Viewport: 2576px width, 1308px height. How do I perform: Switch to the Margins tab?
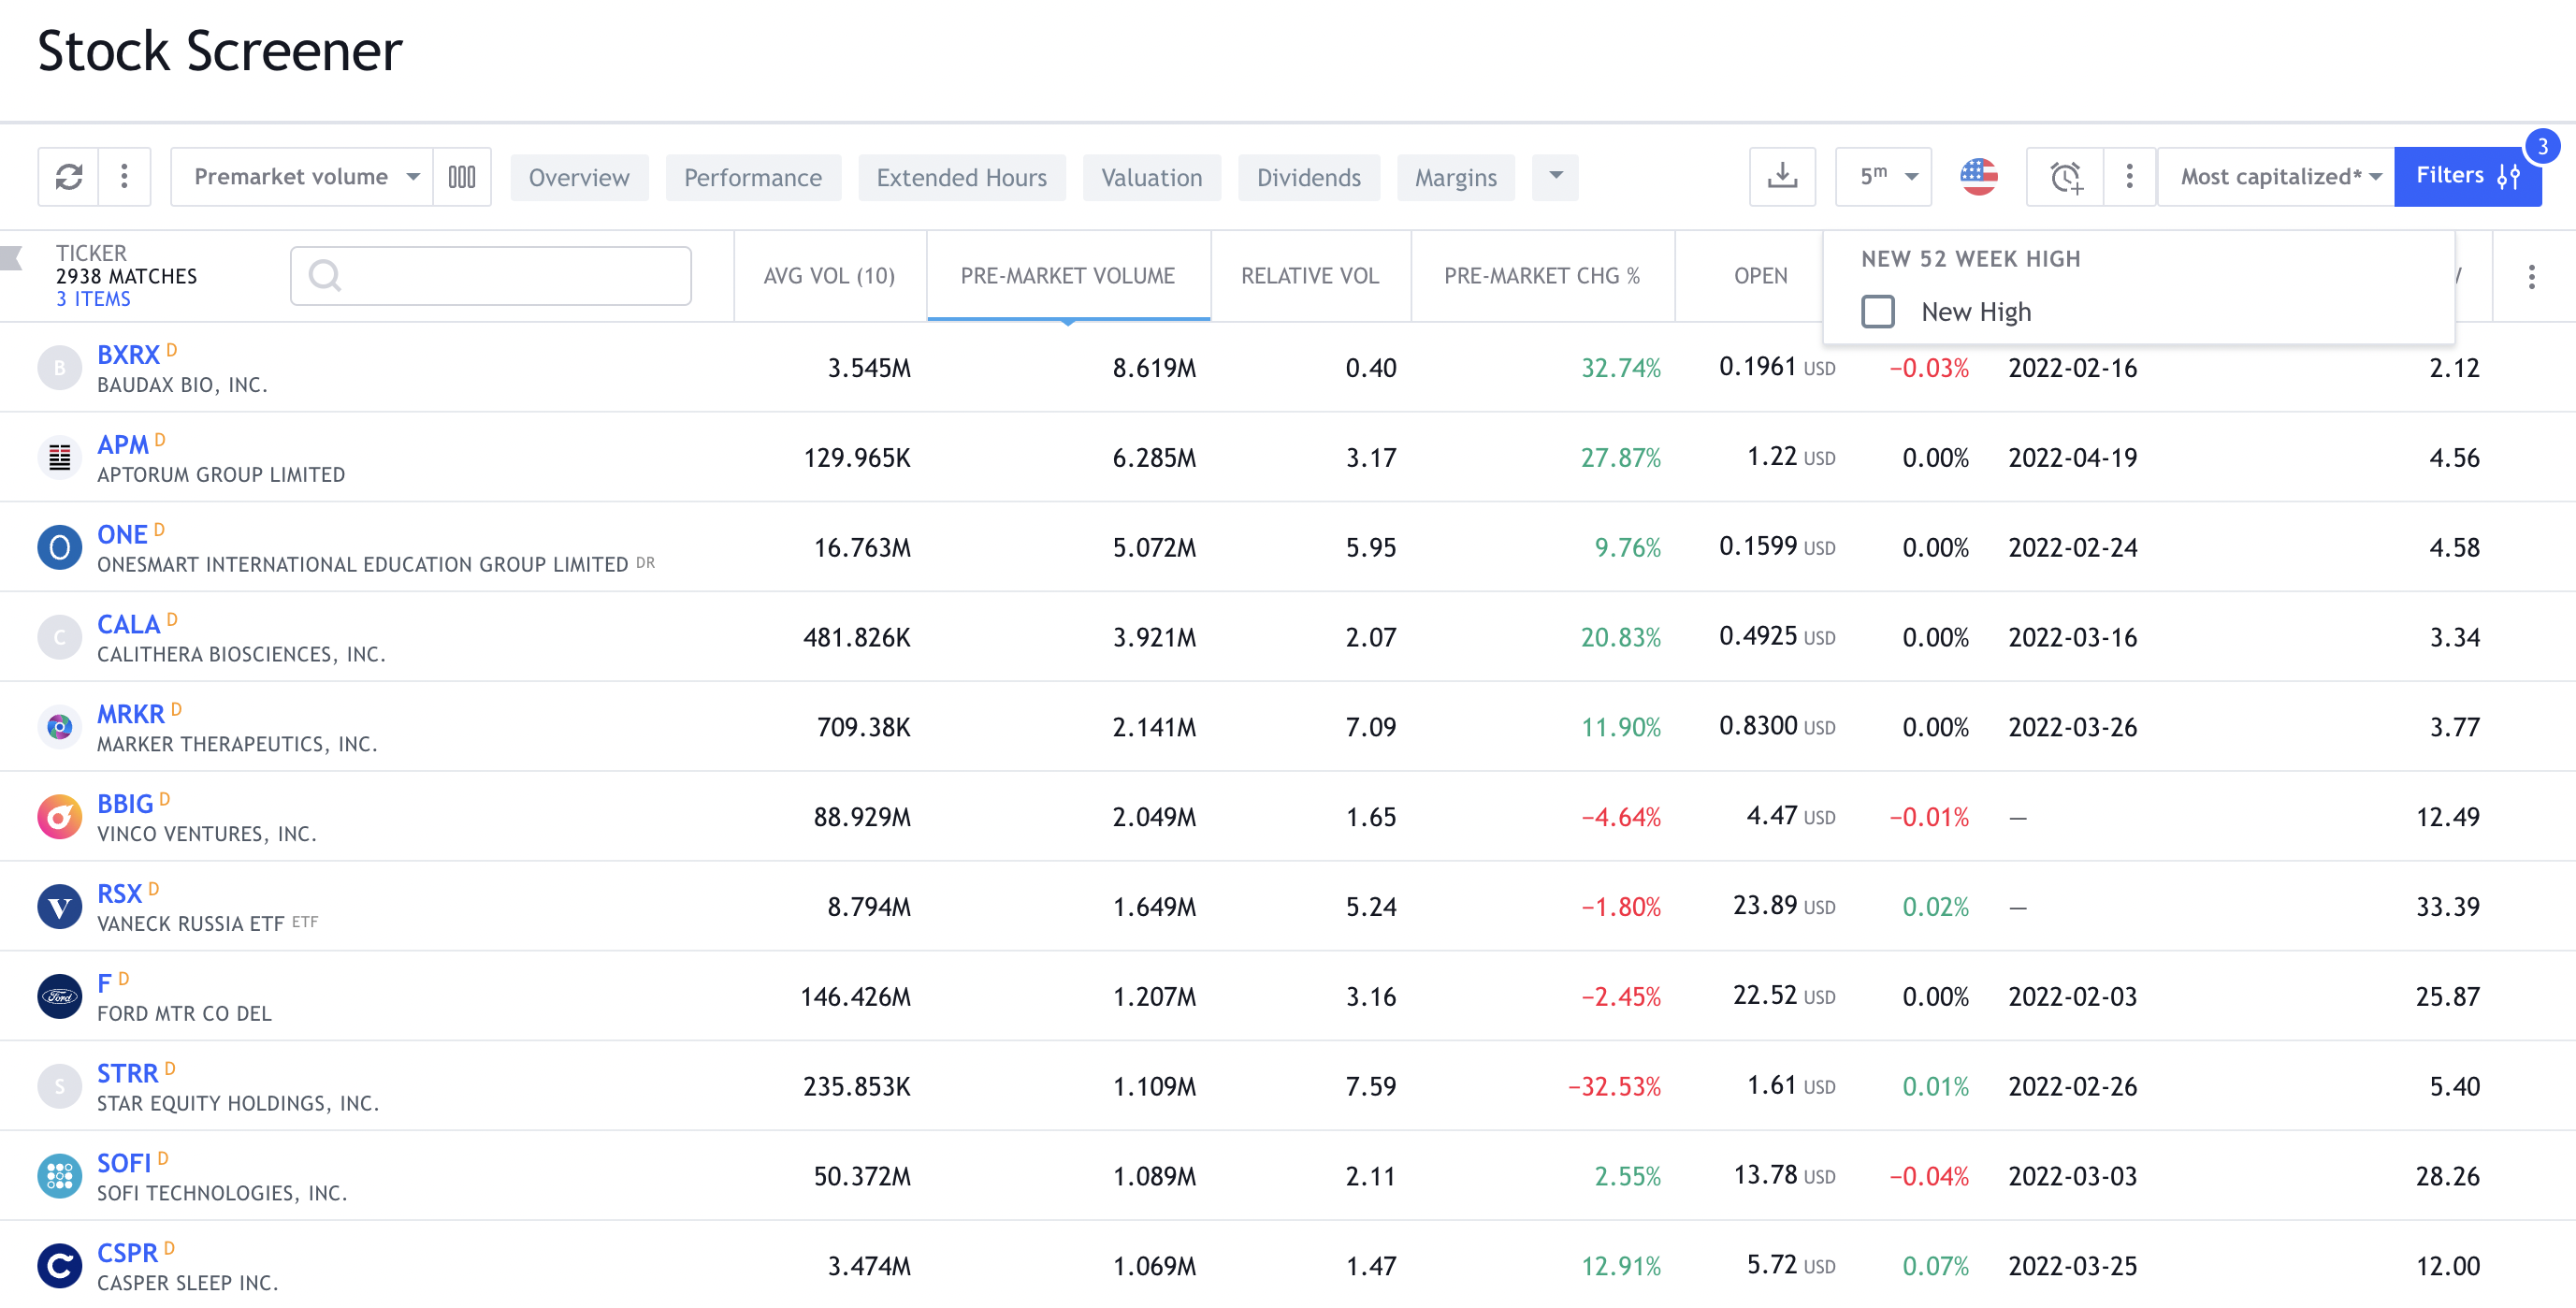click(x=1456, y=178)
